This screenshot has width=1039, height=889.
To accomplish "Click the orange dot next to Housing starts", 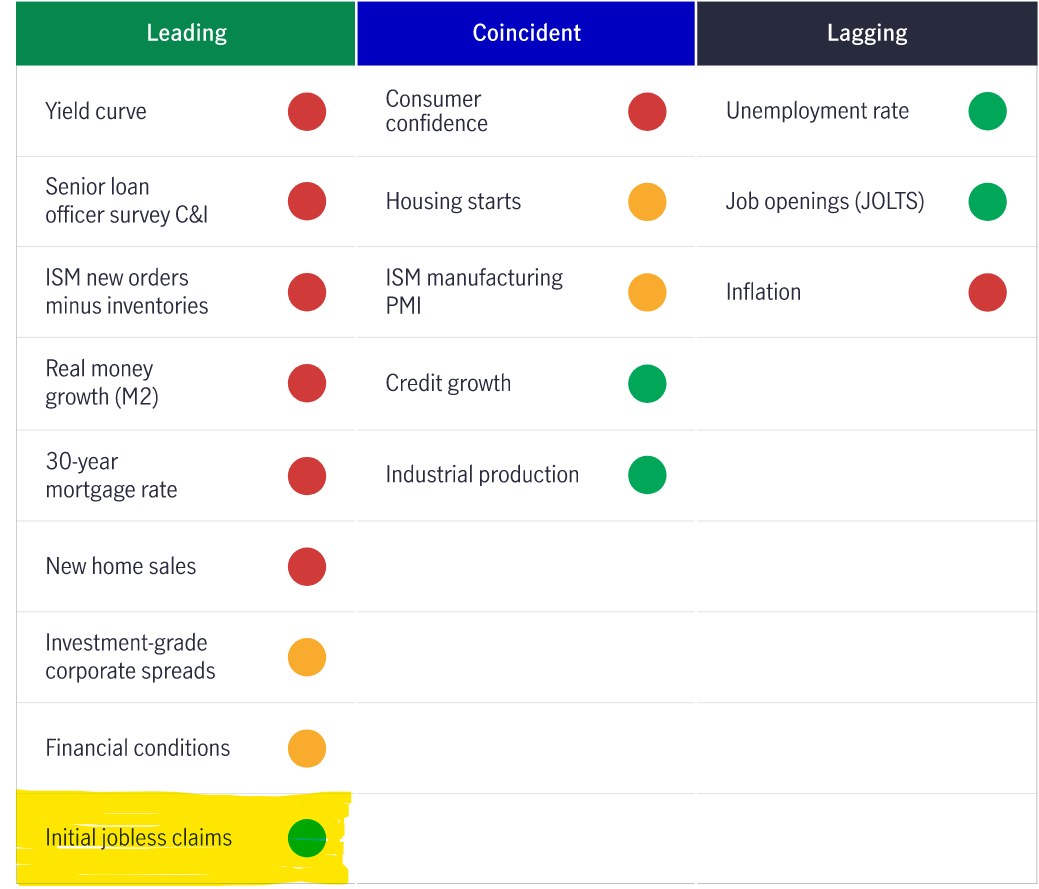I will 647,202.
